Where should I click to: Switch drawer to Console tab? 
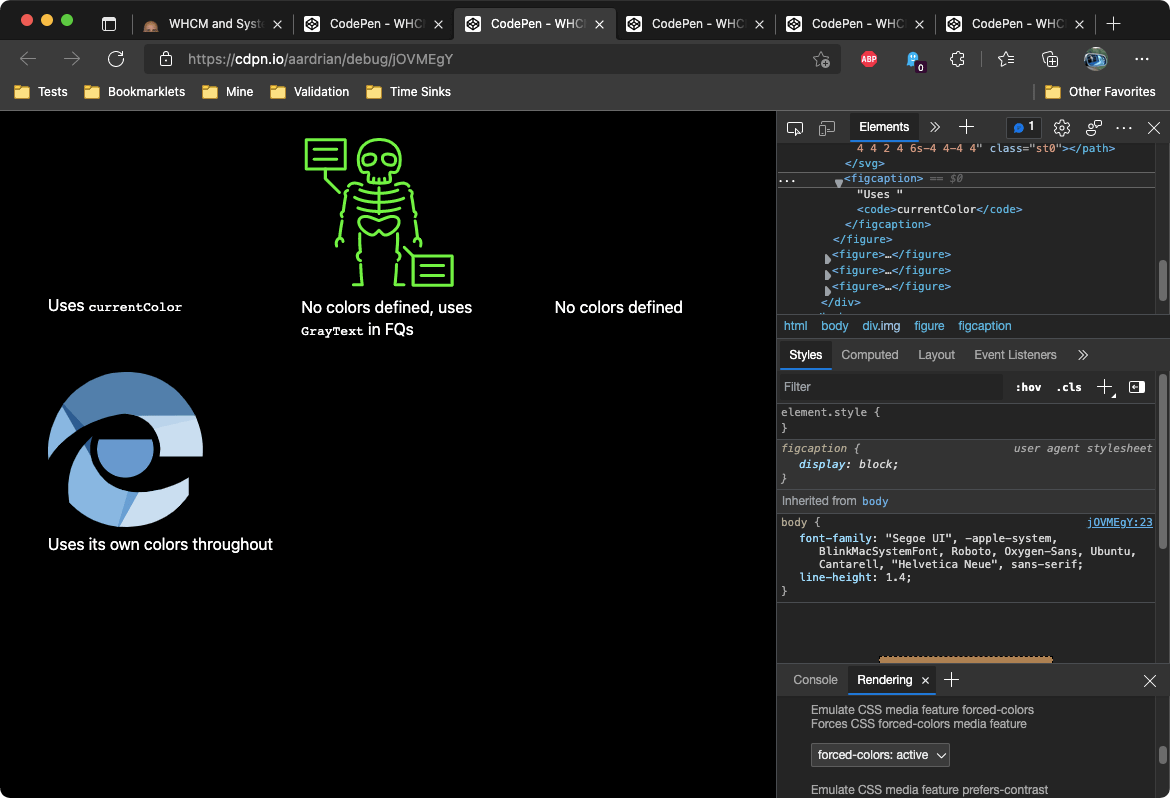pos(815,680)
